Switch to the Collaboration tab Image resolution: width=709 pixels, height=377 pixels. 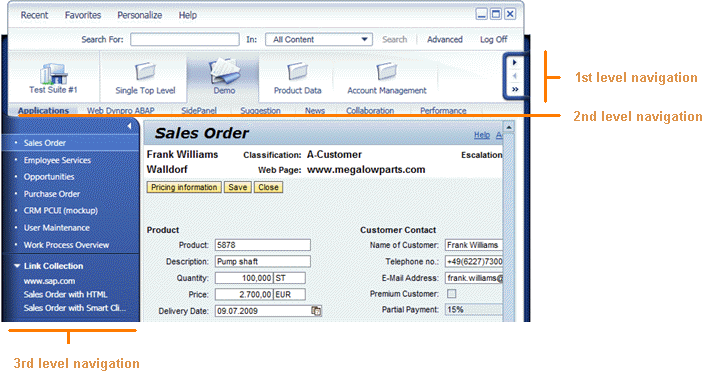click(x=370, y=110)
